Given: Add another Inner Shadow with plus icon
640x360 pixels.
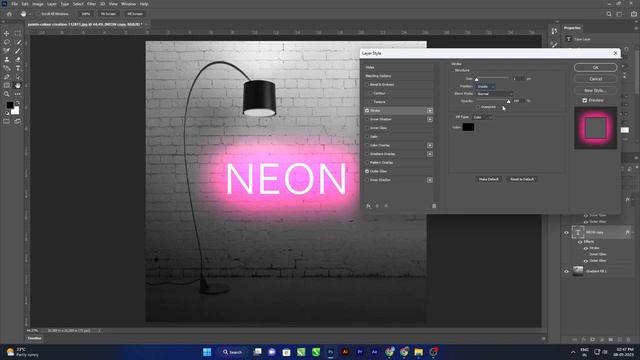Looking at the screenshot, I should [430, 119].
